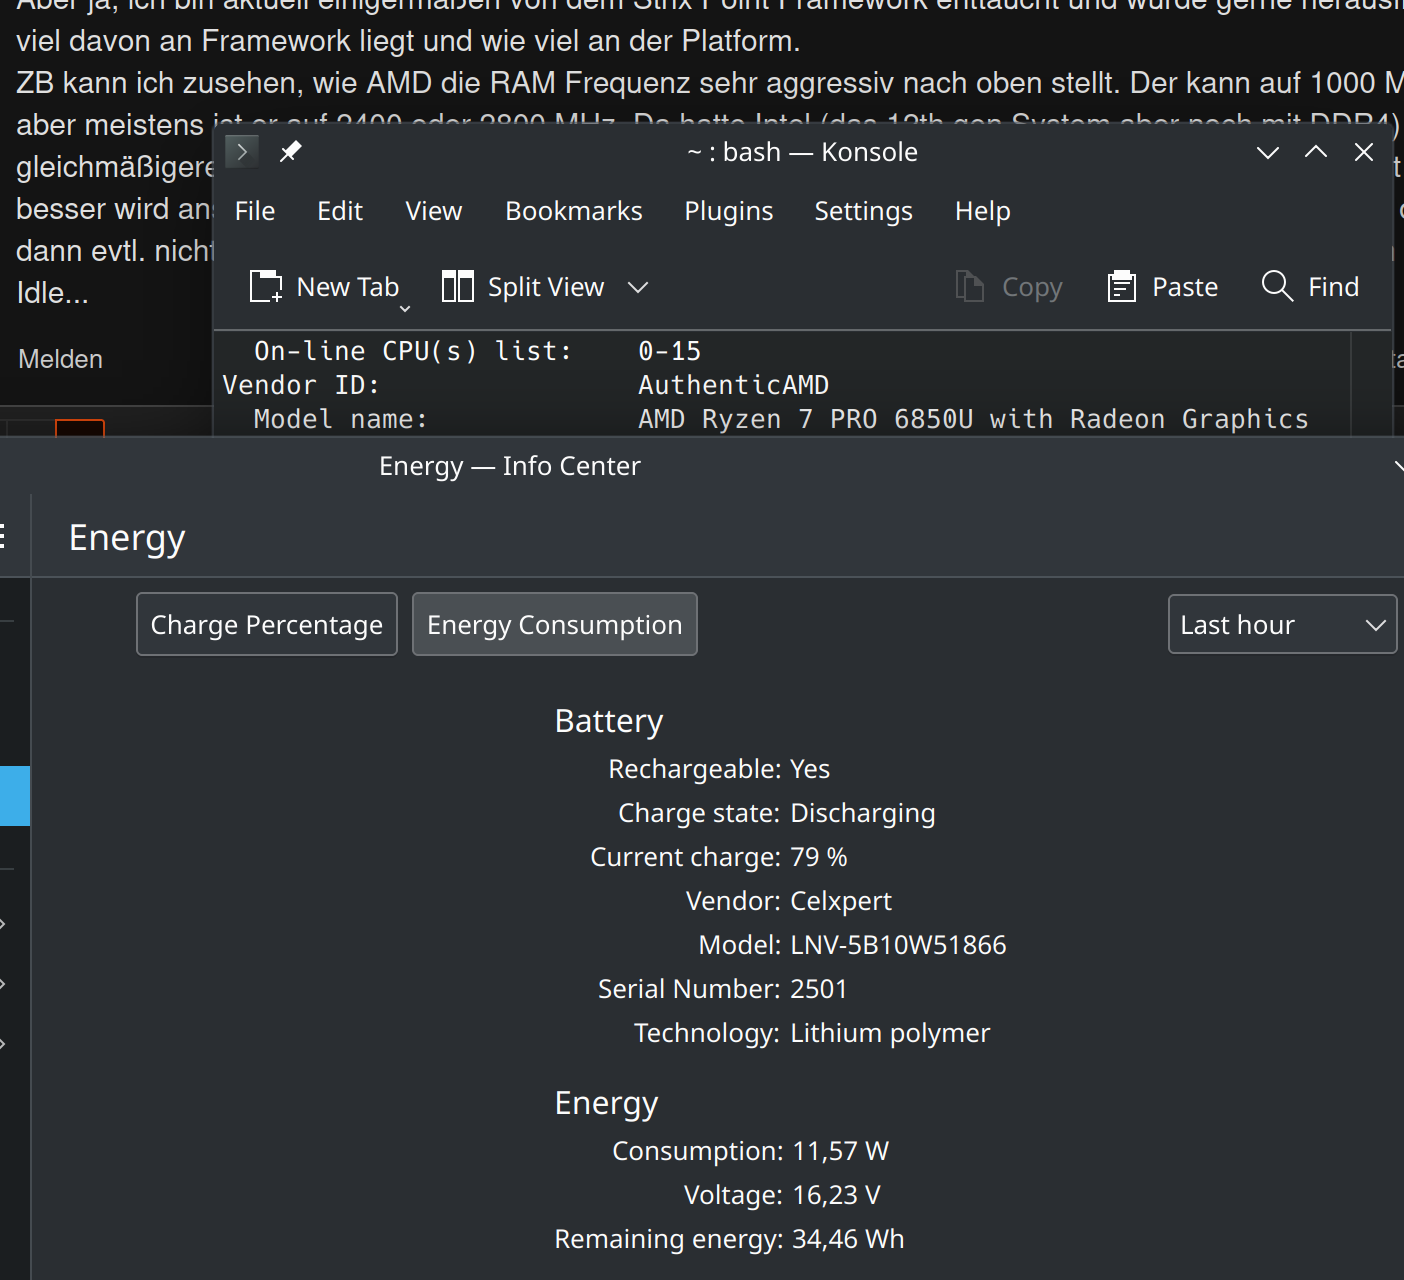Open the Plugins menu
Image resolution: width=1404 pixels, height=1280 pixels.
(728, 211)
